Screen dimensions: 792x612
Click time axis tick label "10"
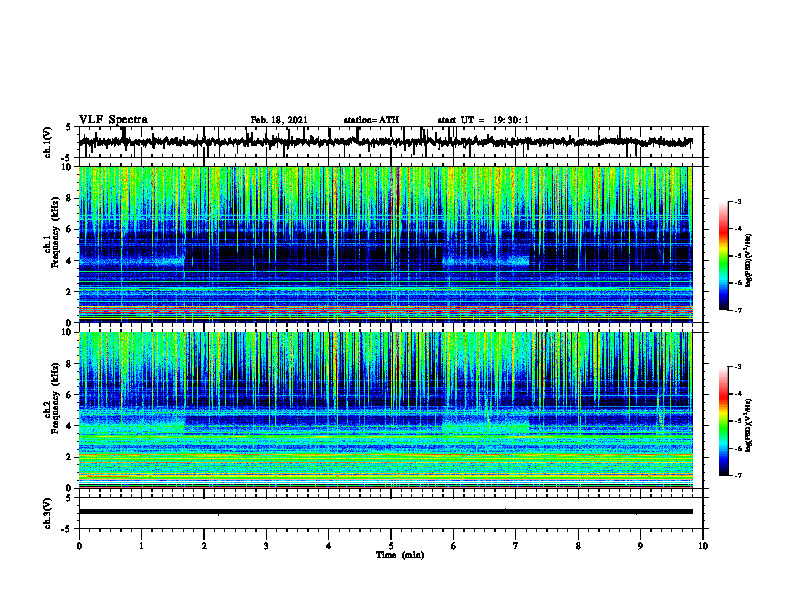(703, 546)
